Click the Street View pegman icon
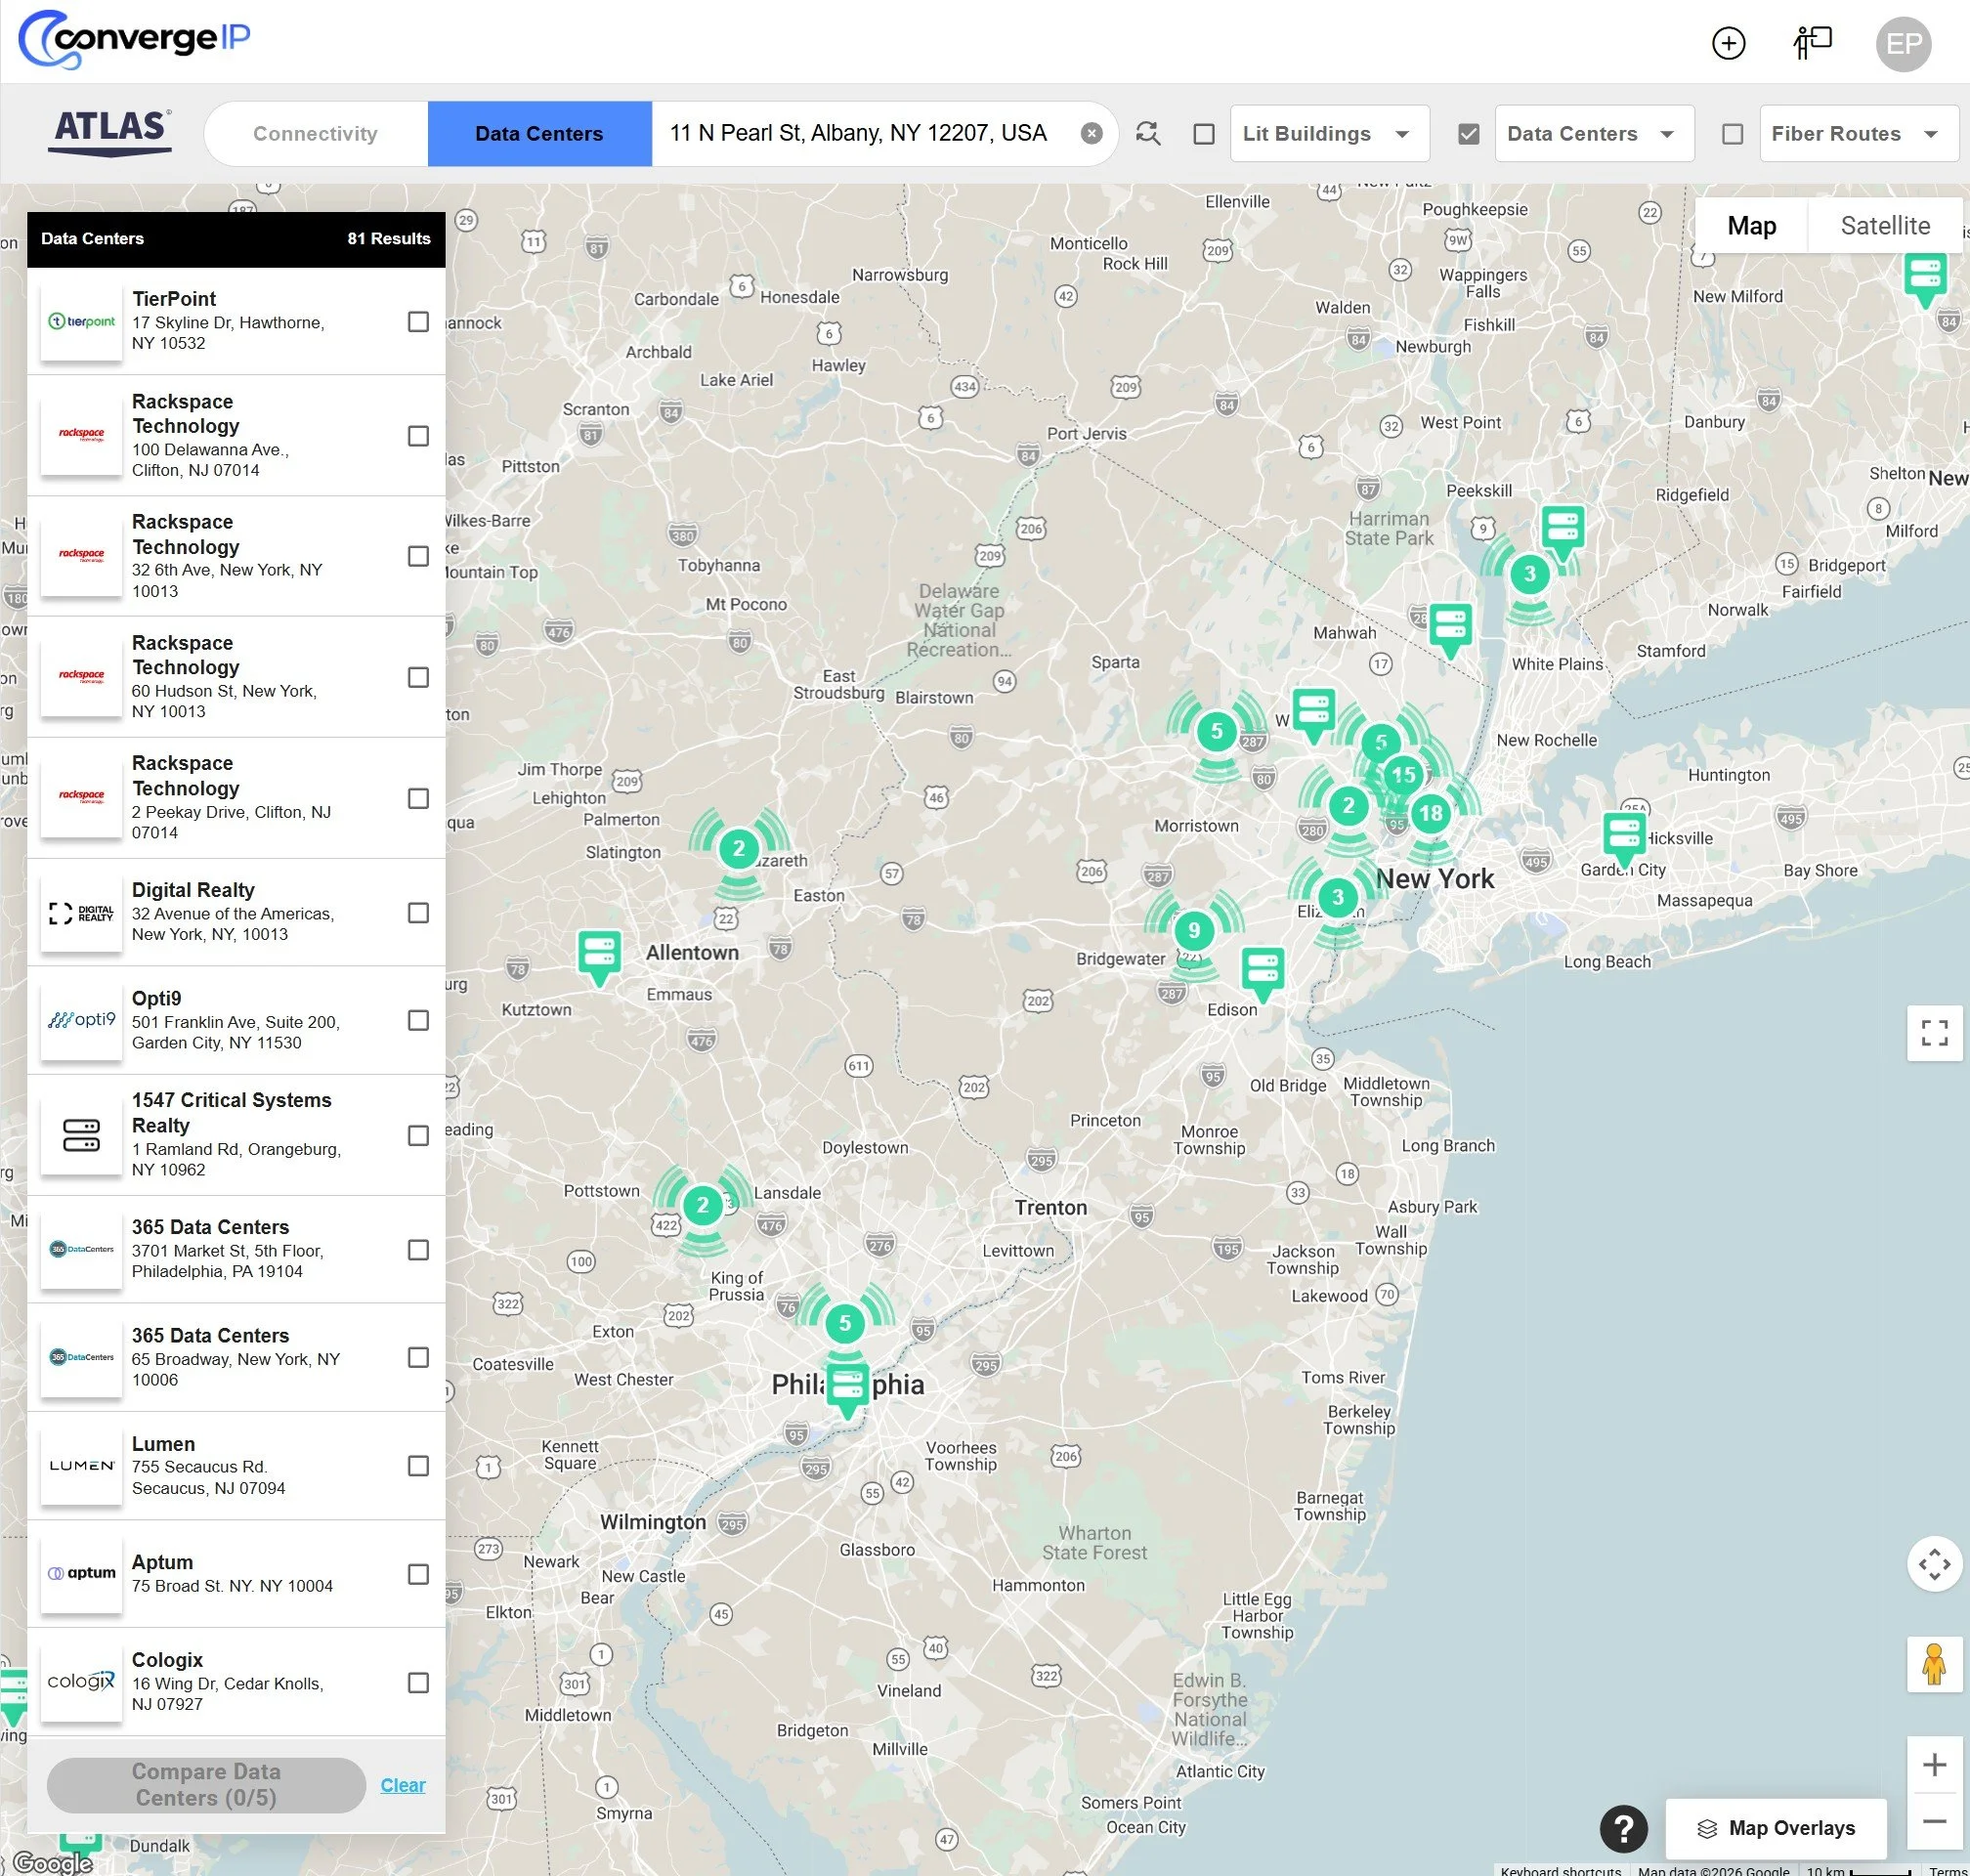 click(1934, 1665)
